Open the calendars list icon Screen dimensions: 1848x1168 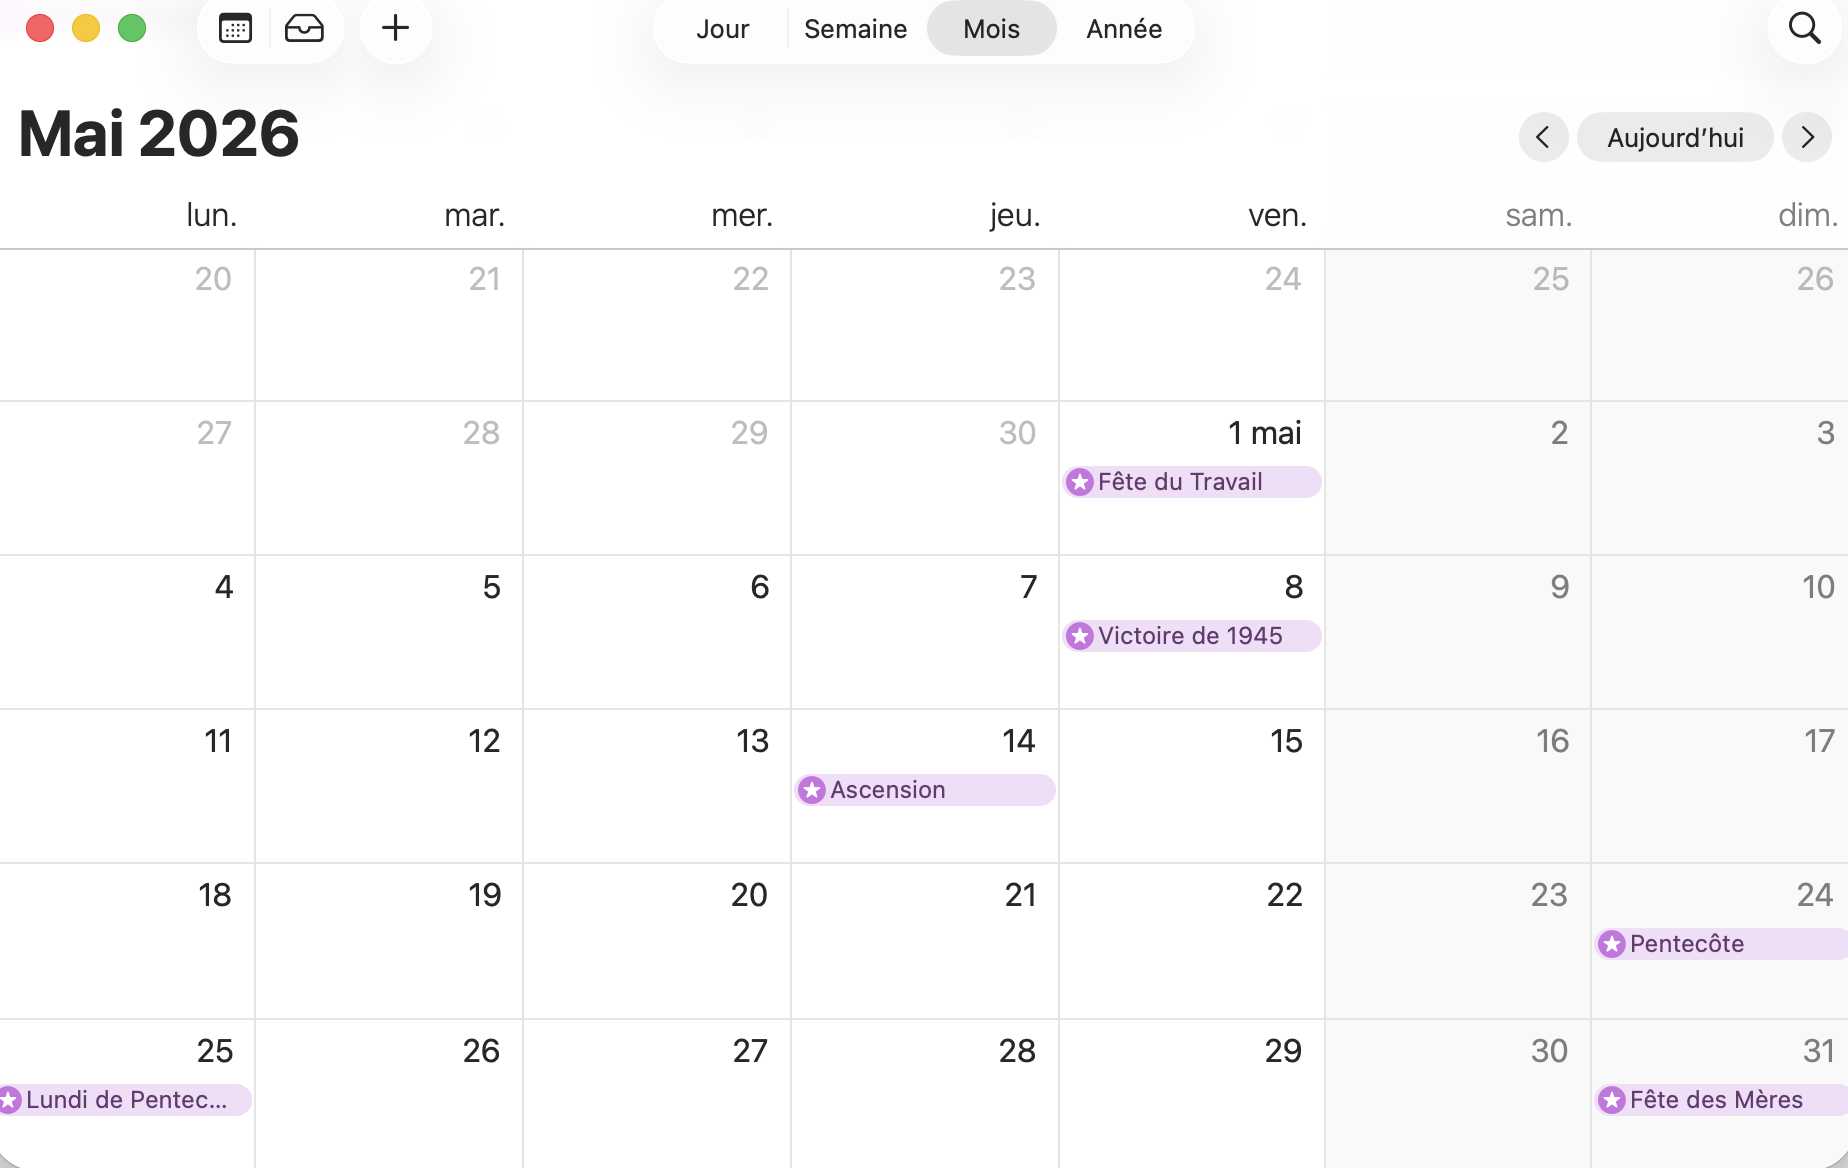point(235,29)
